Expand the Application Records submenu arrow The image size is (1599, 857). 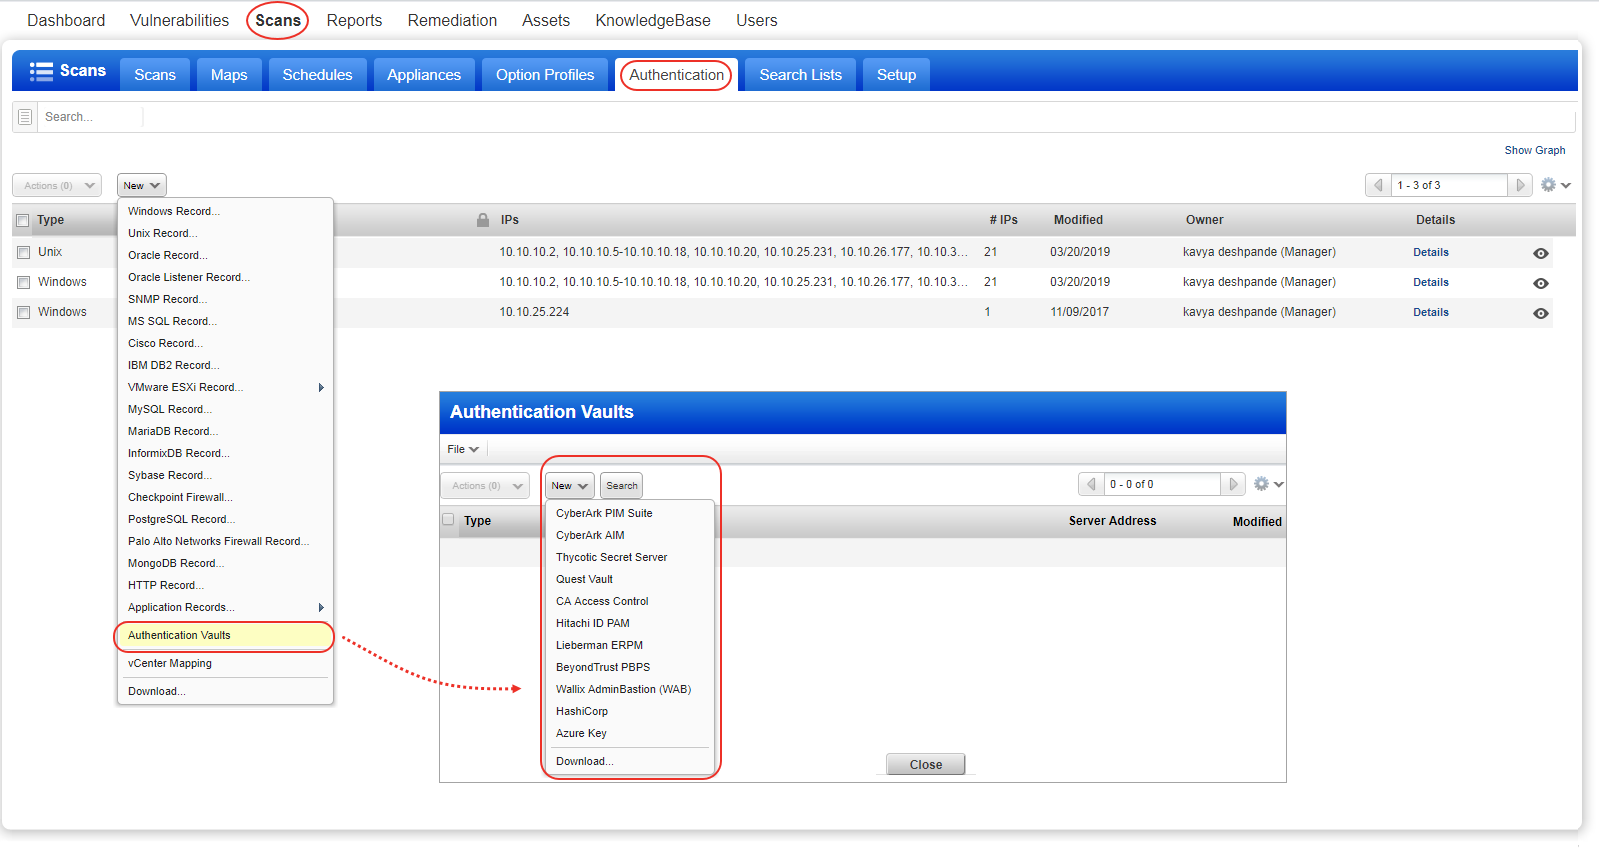321,607
